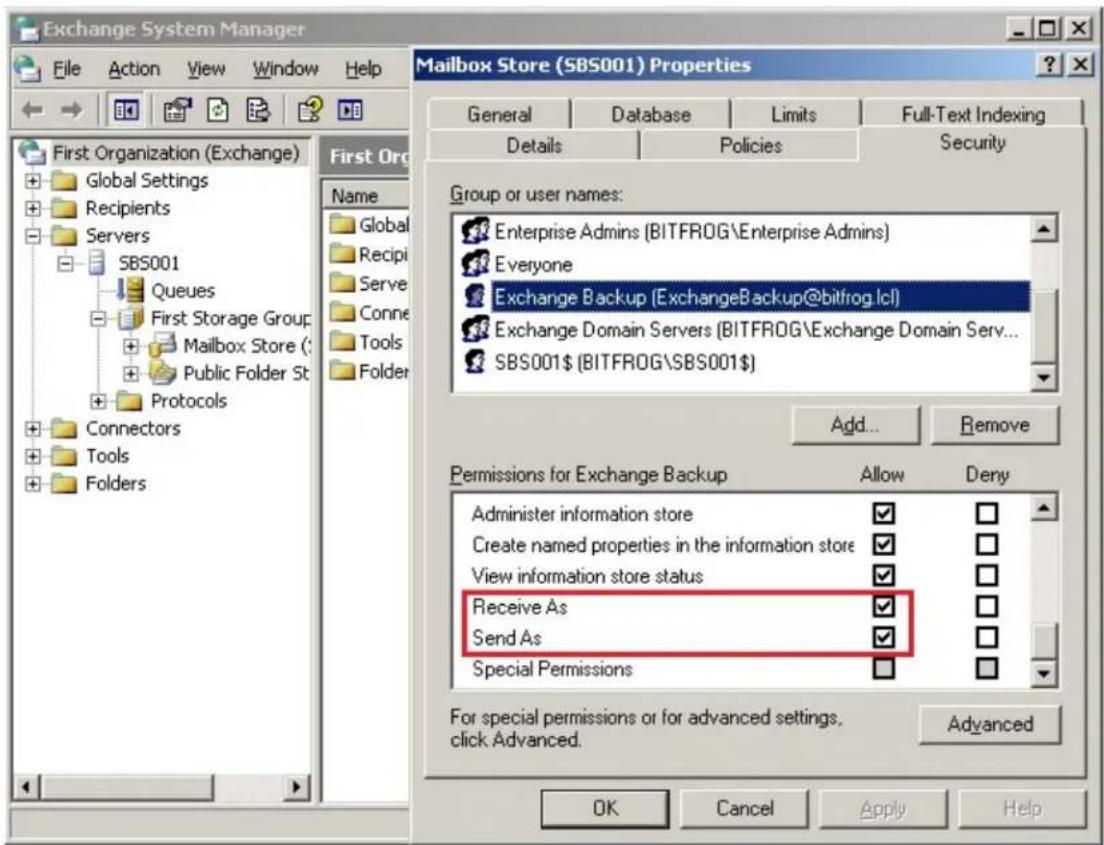Check Deny for Administer information store
This screenshot has width=1104, height=845.
tap(987, 513)
